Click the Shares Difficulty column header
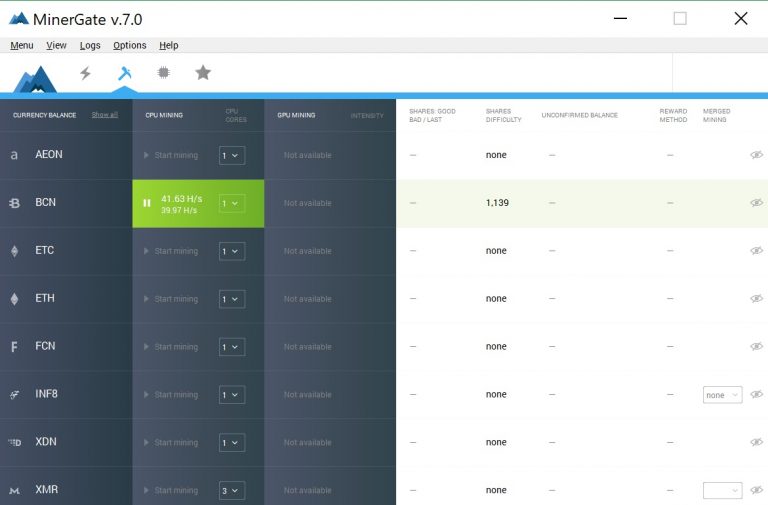Image resolution: width=768 pixels, height=505 pixels. (x=504, y=115)
